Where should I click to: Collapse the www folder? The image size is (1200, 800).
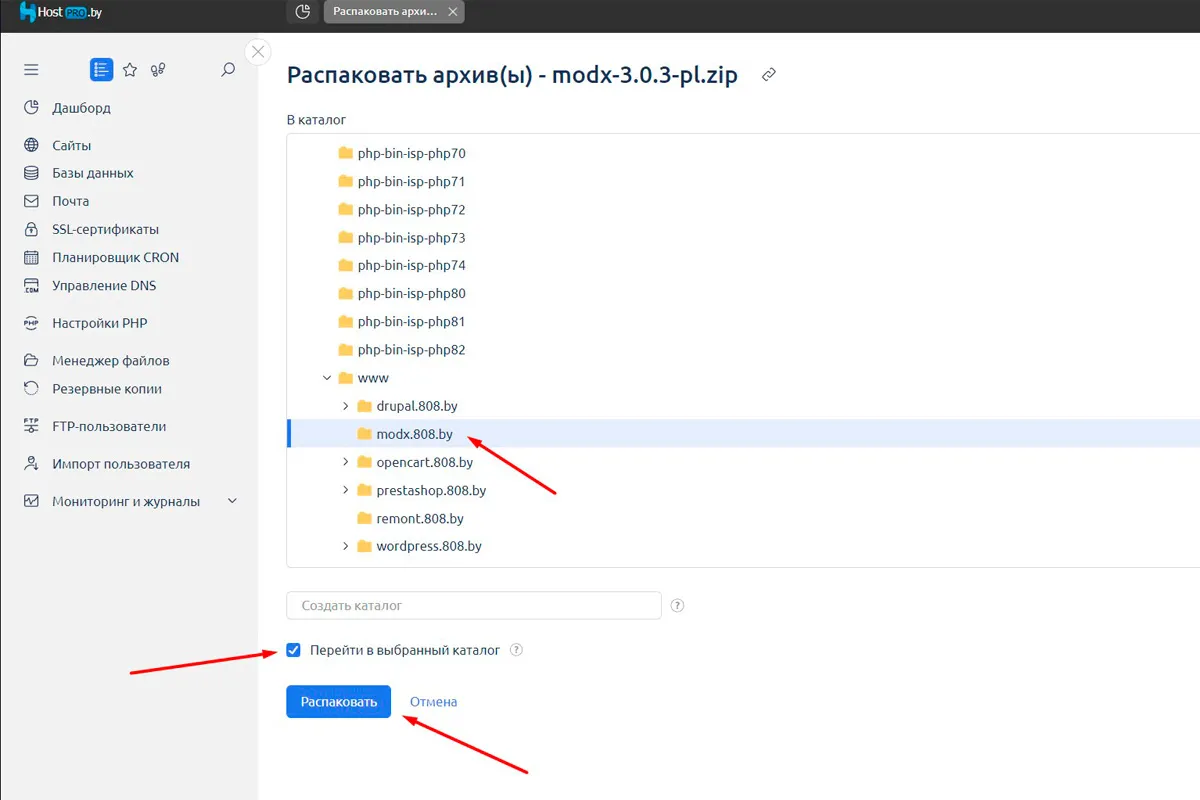click(x=327, y=378)
